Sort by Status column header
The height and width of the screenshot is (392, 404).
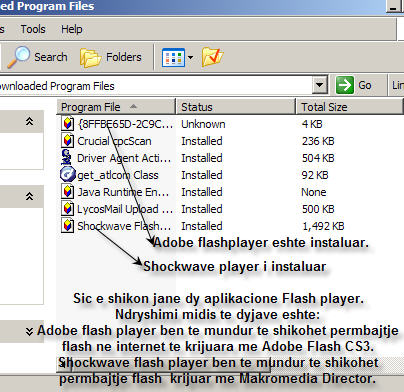pos(235,107)
